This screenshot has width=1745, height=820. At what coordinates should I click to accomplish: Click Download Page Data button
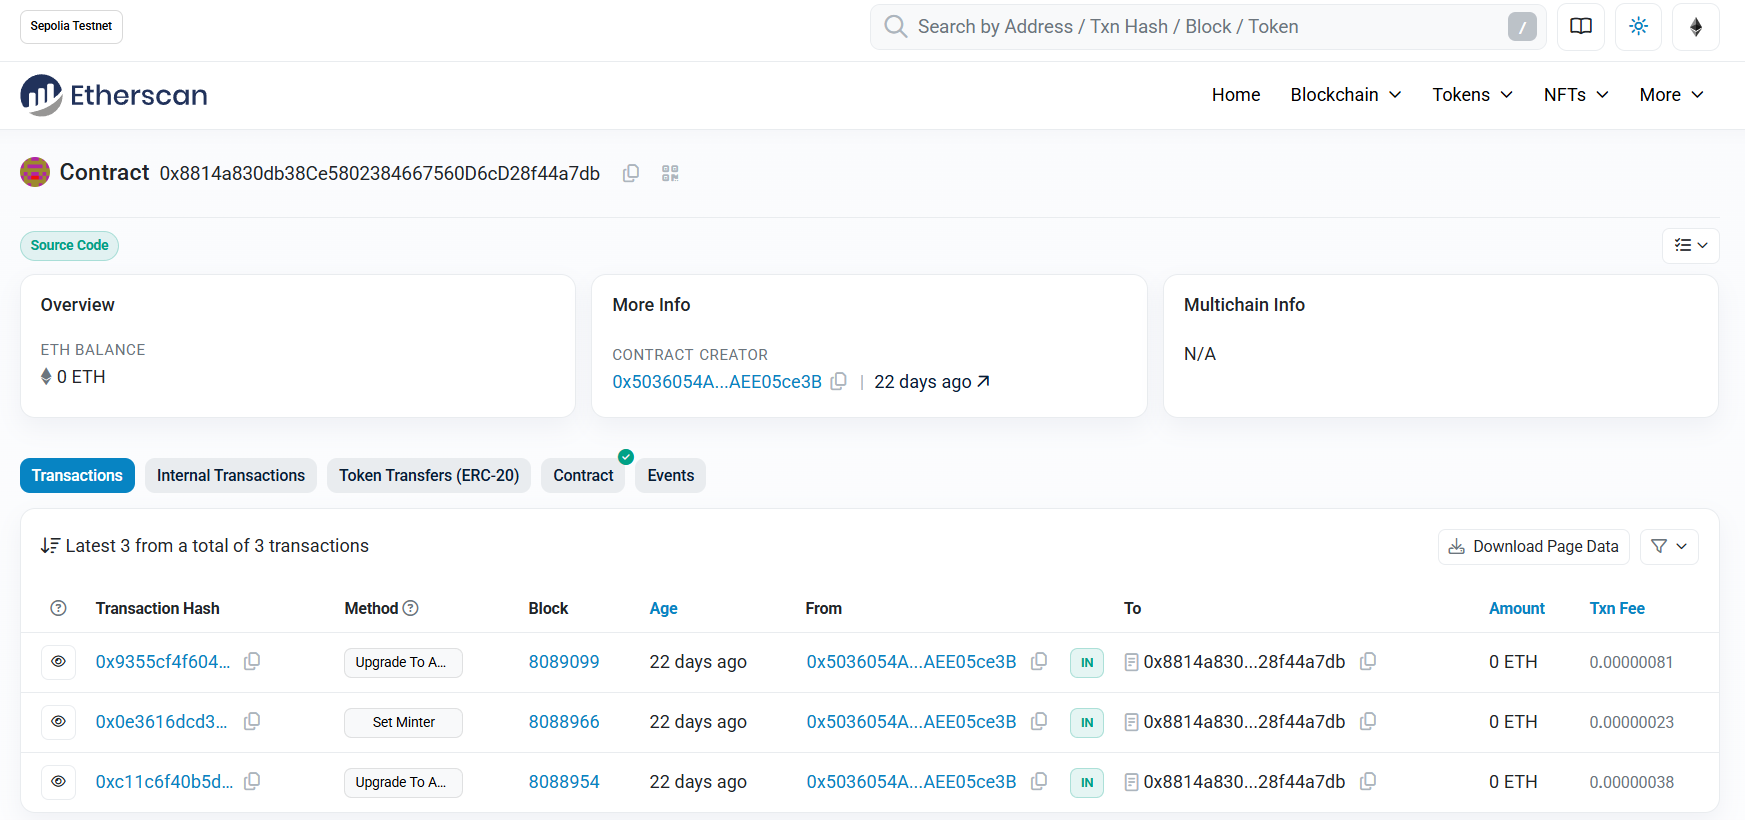point(1533,546)
